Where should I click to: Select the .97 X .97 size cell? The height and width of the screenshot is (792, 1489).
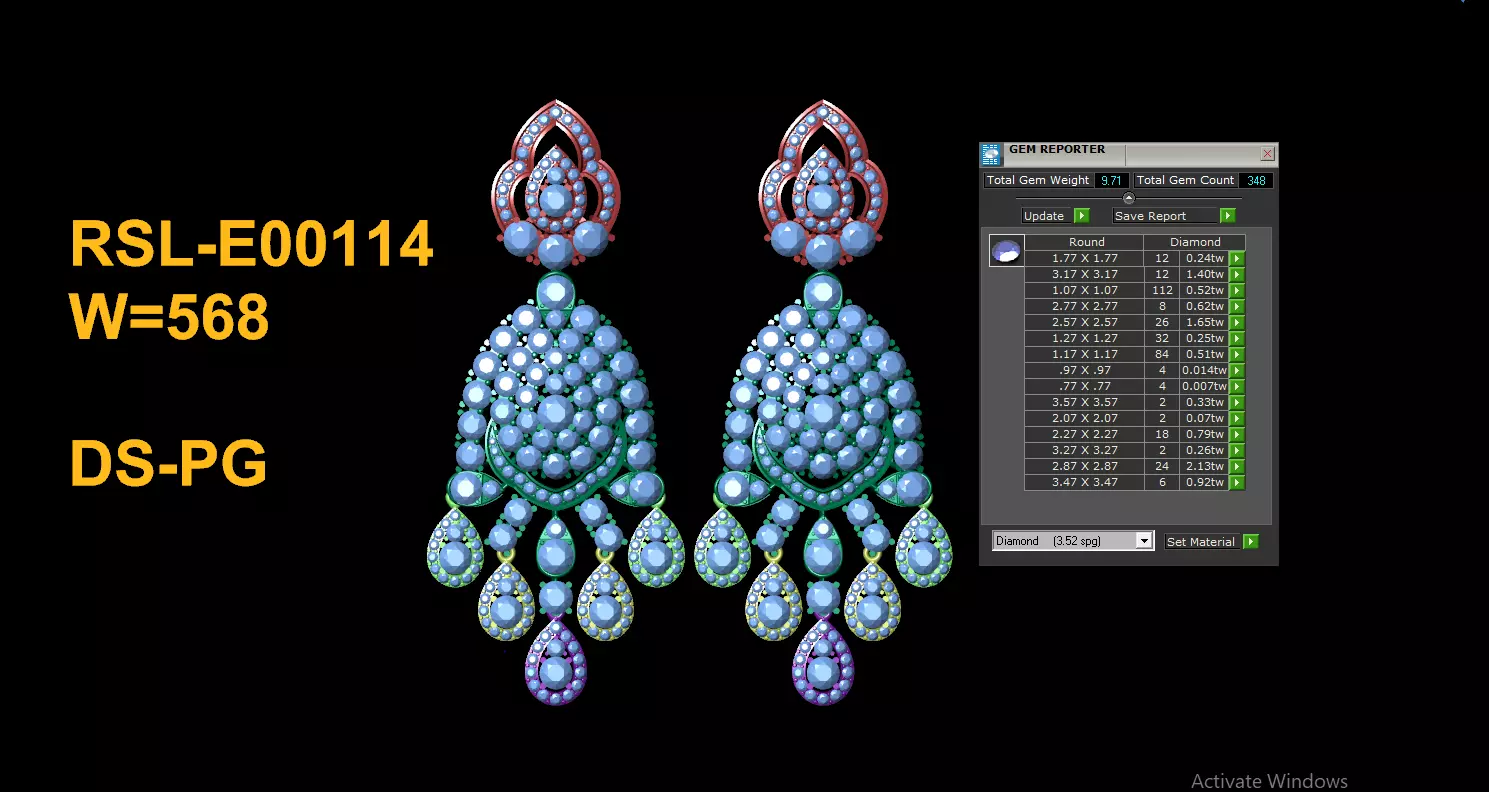(x=1085, y=370)
